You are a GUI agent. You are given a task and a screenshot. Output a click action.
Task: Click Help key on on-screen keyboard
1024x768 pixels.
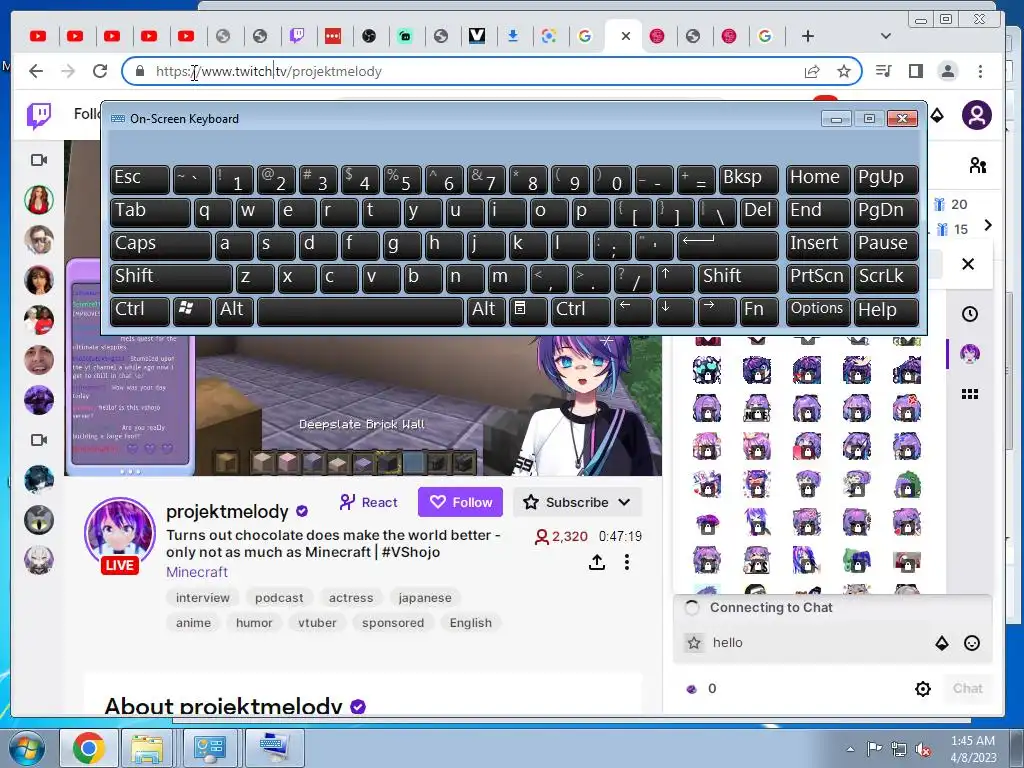tap(886, 310)
